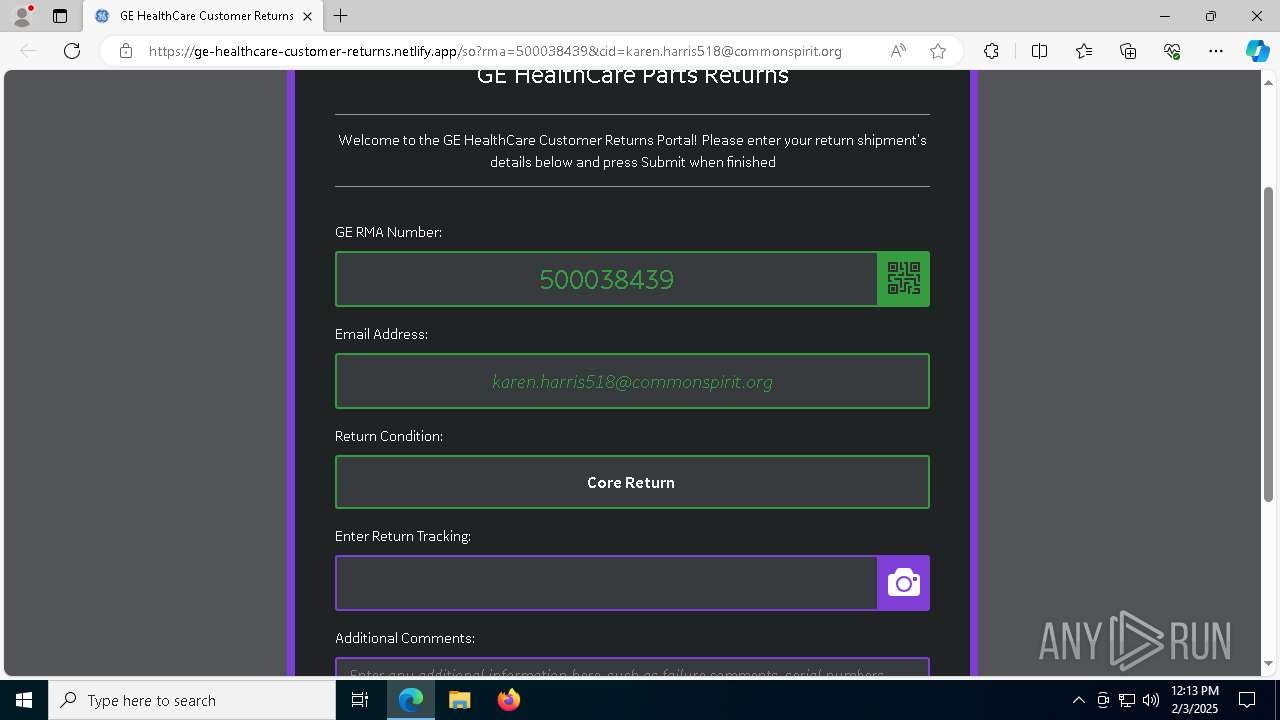This screenshot has height=720, width=1280.
Task: Open the network status tray icon
Action: [x=1126, y=700]
